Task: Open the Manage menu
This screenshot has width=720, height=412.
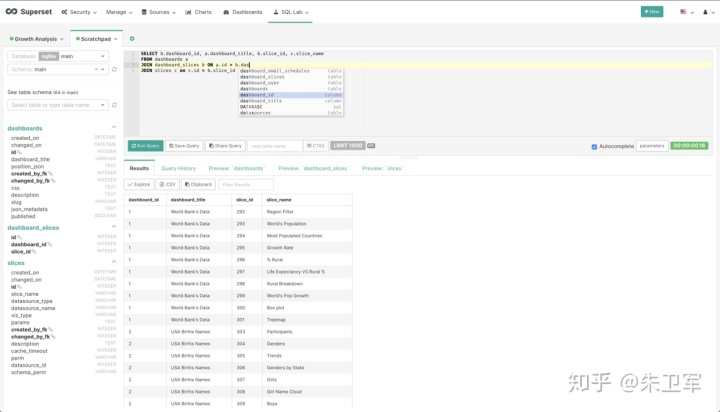Action: pyautogui.click(x=119, y=12)
